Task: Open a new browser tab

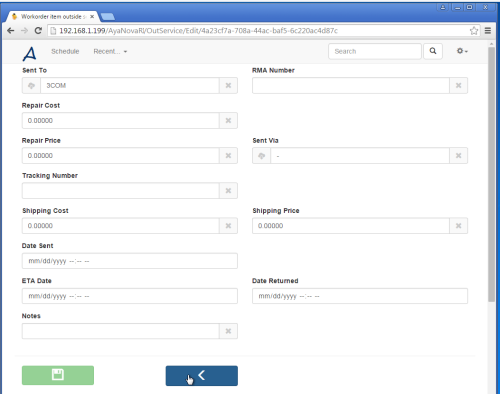Action: (108, 16)
